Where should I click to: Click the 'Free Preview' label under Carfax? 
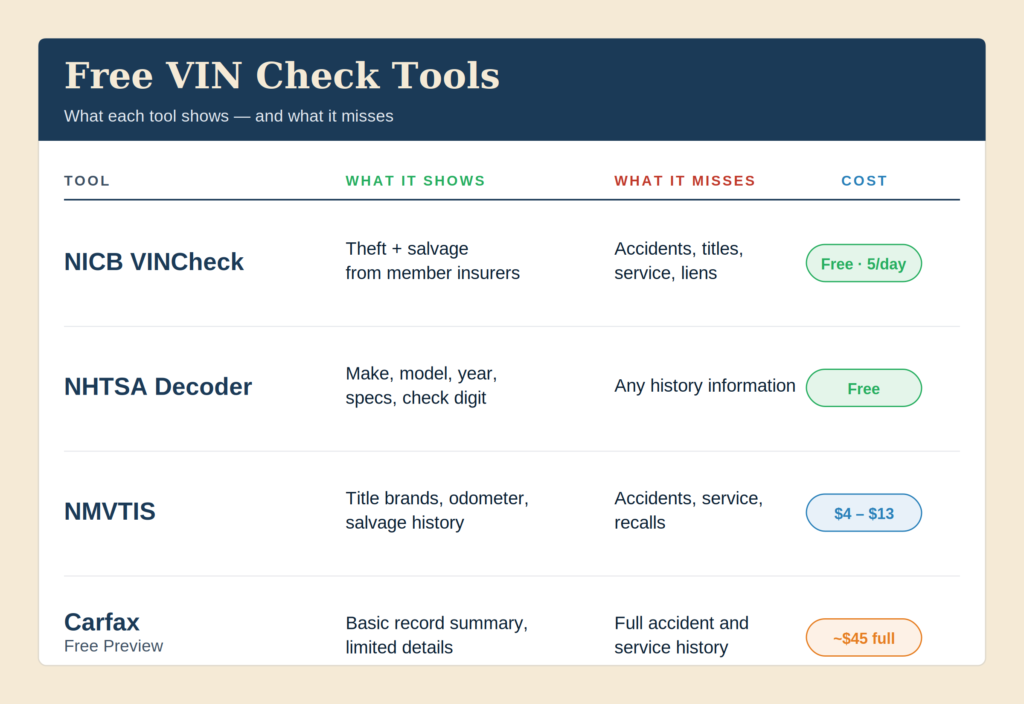pyautogui.click(x=114, y=646)
